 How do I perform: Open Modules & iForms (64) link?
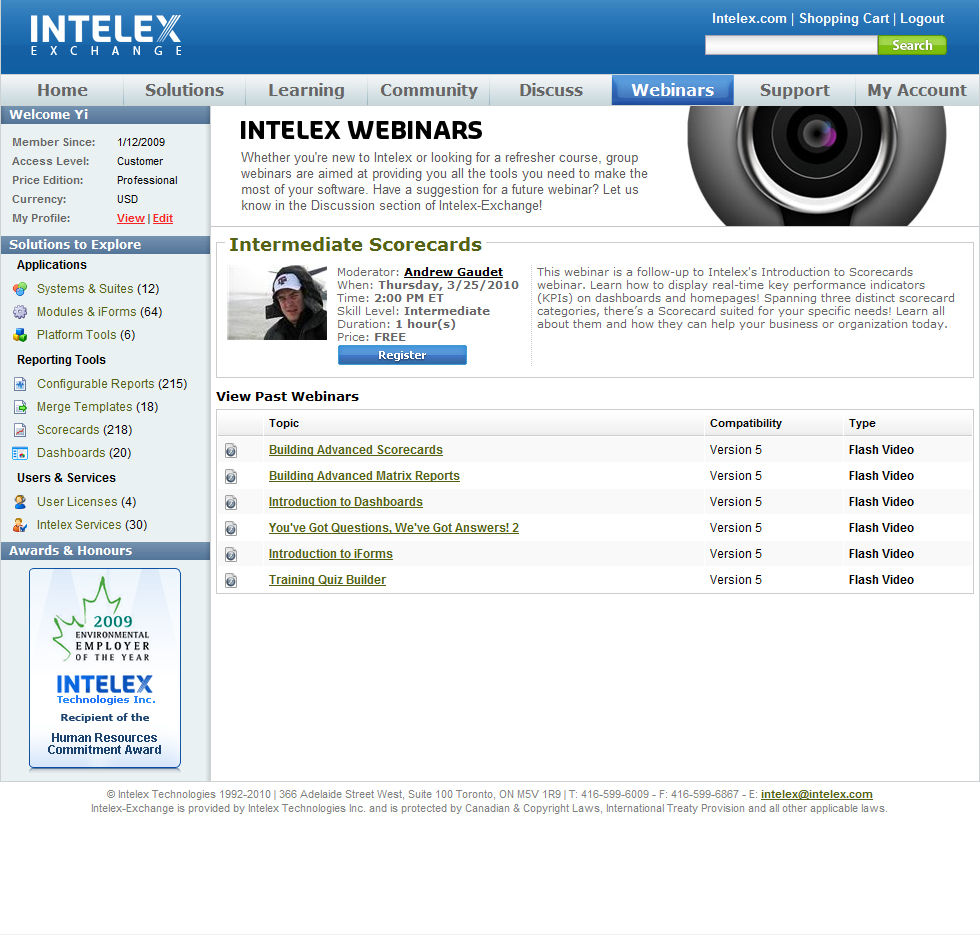click(x=99, y=312)
